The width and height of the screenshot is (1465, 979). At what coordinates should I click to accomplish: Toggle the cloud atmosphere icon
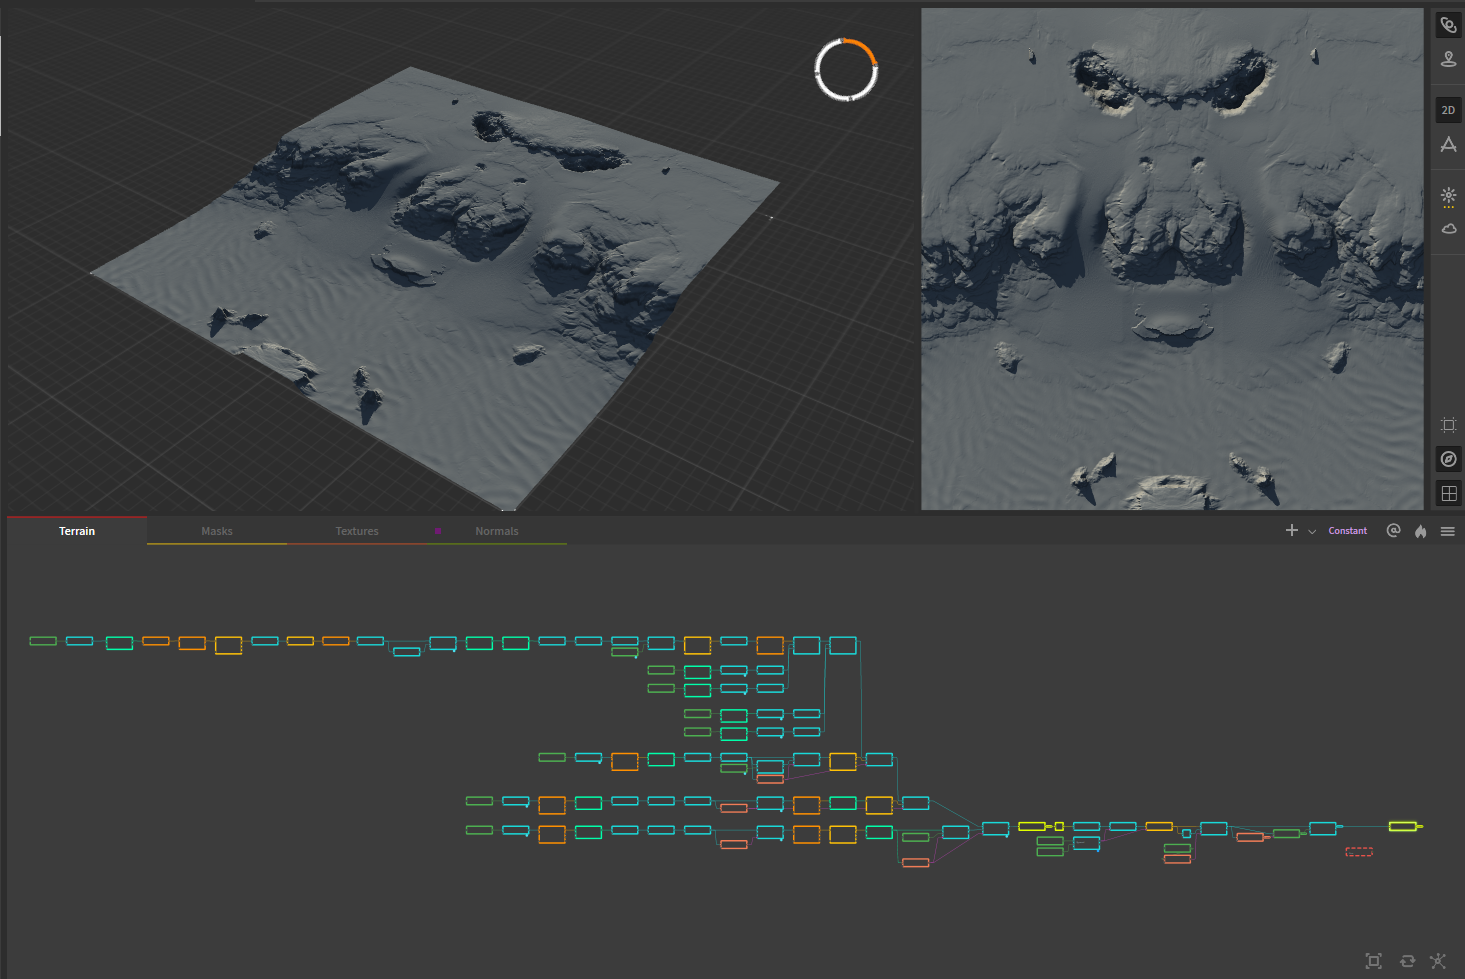[1448, 229]
